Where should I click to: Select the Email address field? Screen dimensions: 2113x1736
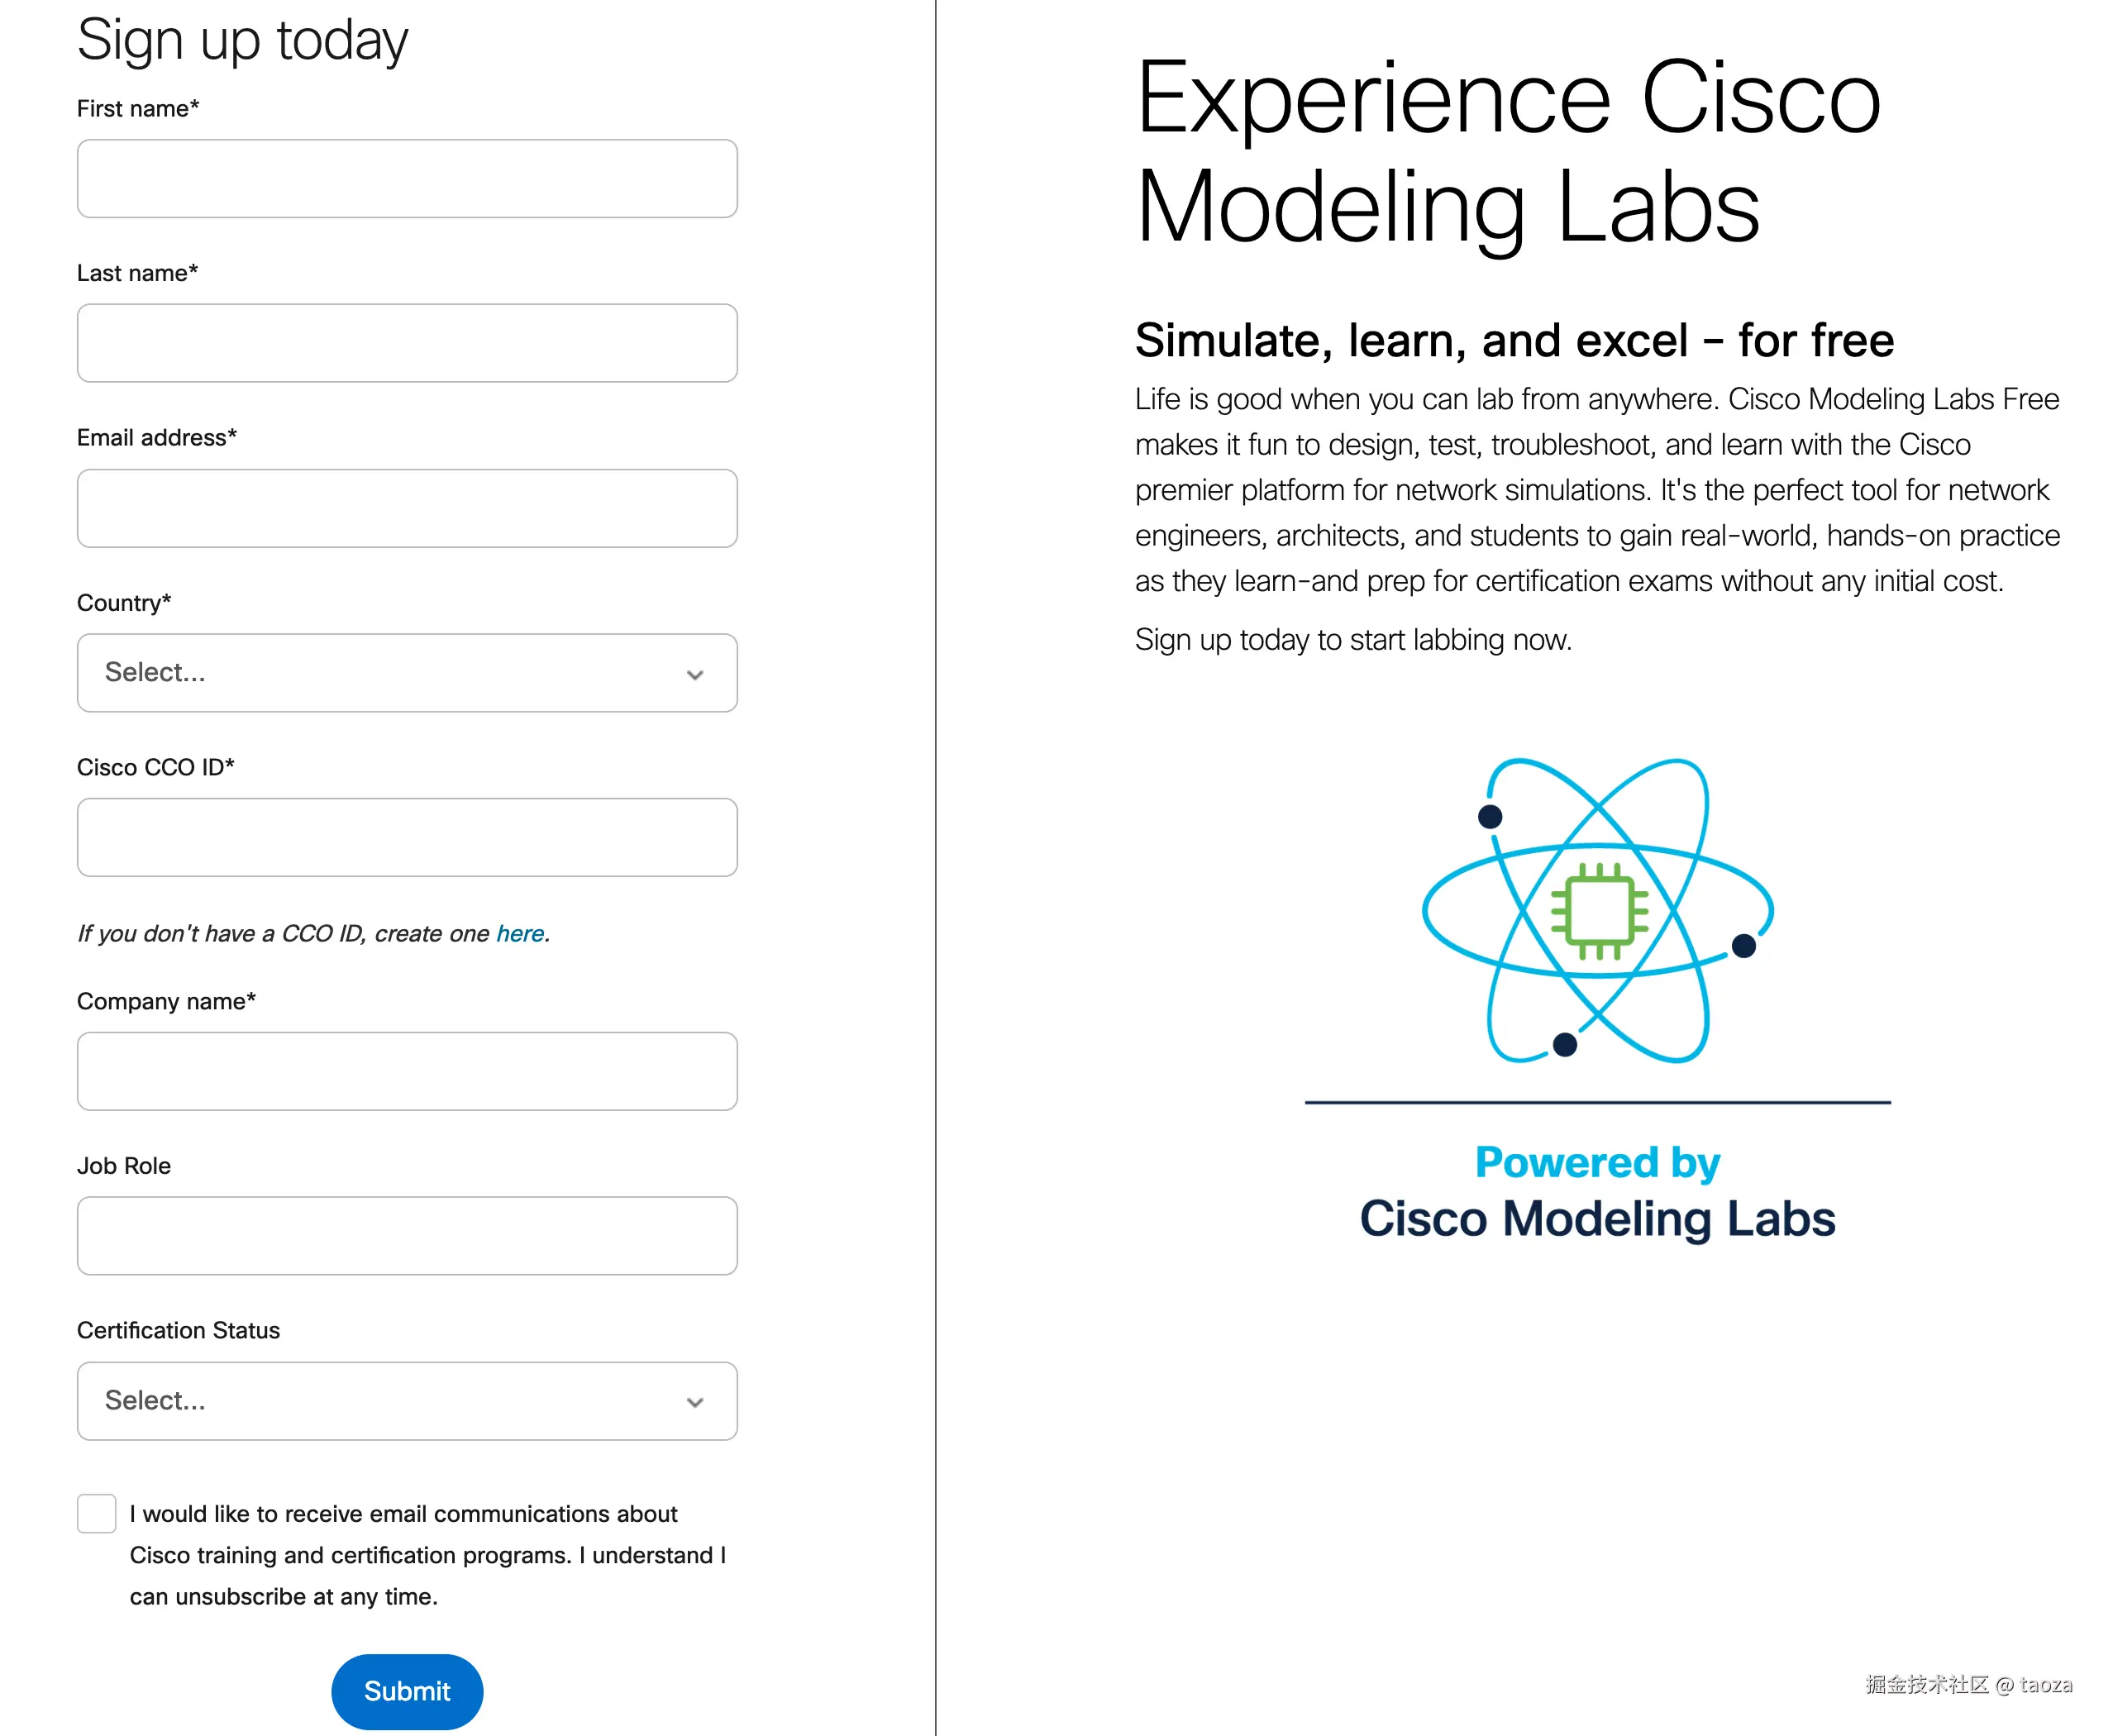(407, 508)
